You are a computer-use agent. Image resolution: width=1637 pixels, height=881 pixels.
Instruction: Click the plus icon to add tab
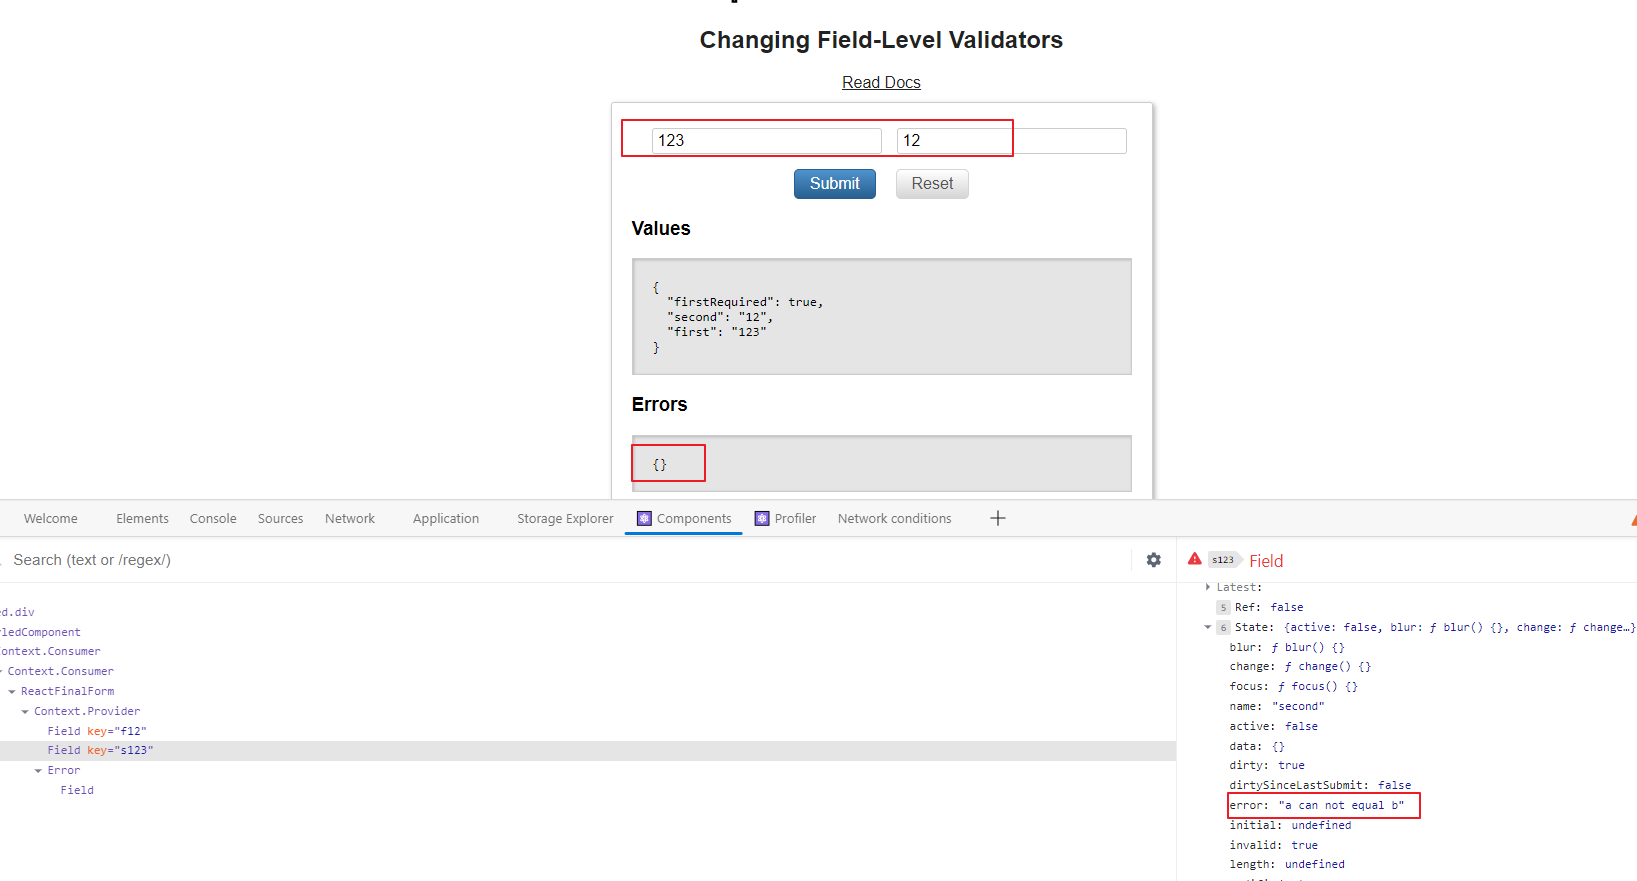[x=997, y=518]
